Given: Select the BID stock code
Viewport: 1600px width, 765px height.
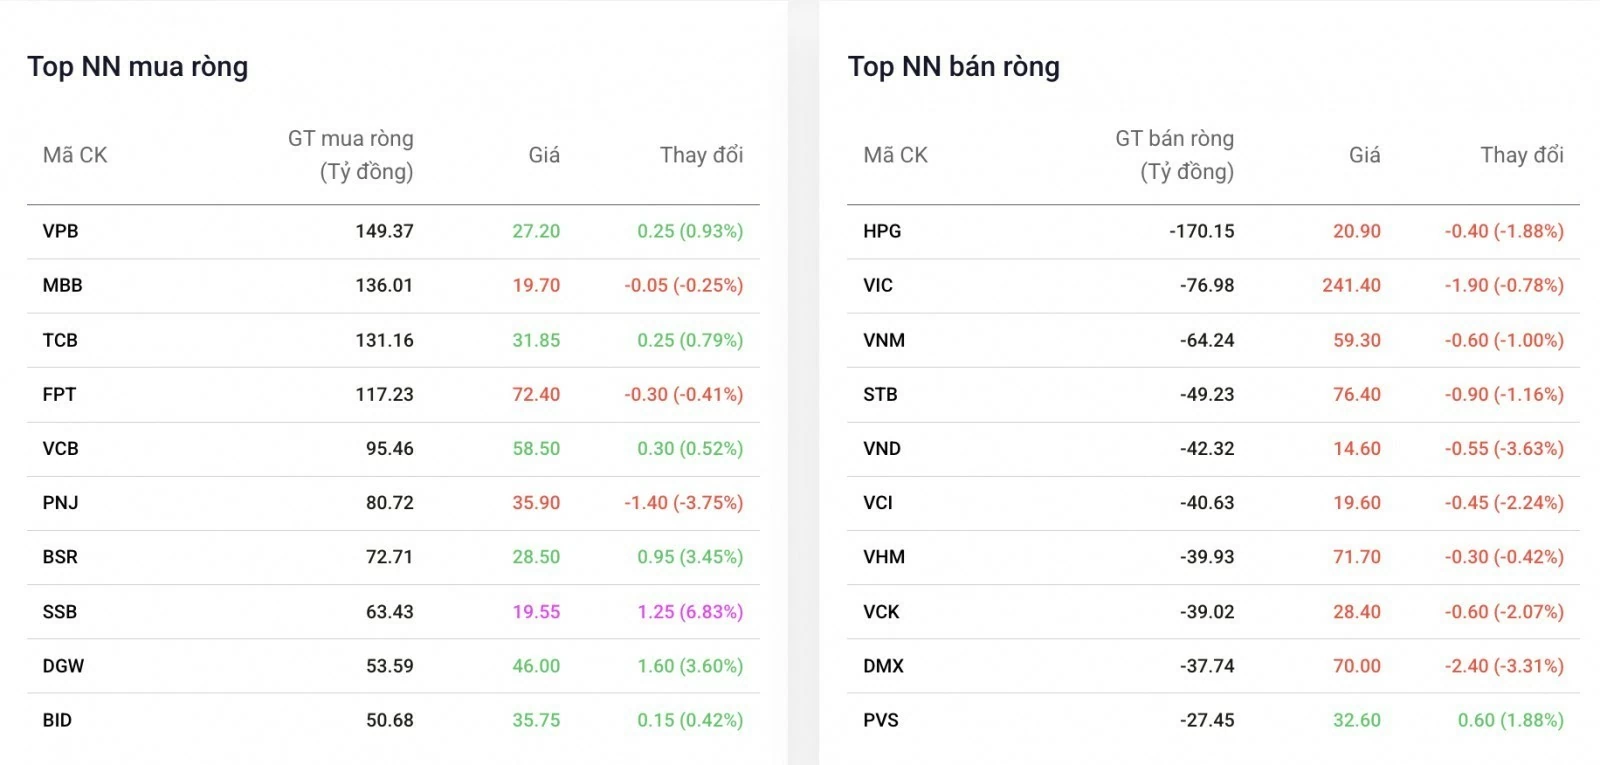Looking at the screenshot, I should 57,720.
